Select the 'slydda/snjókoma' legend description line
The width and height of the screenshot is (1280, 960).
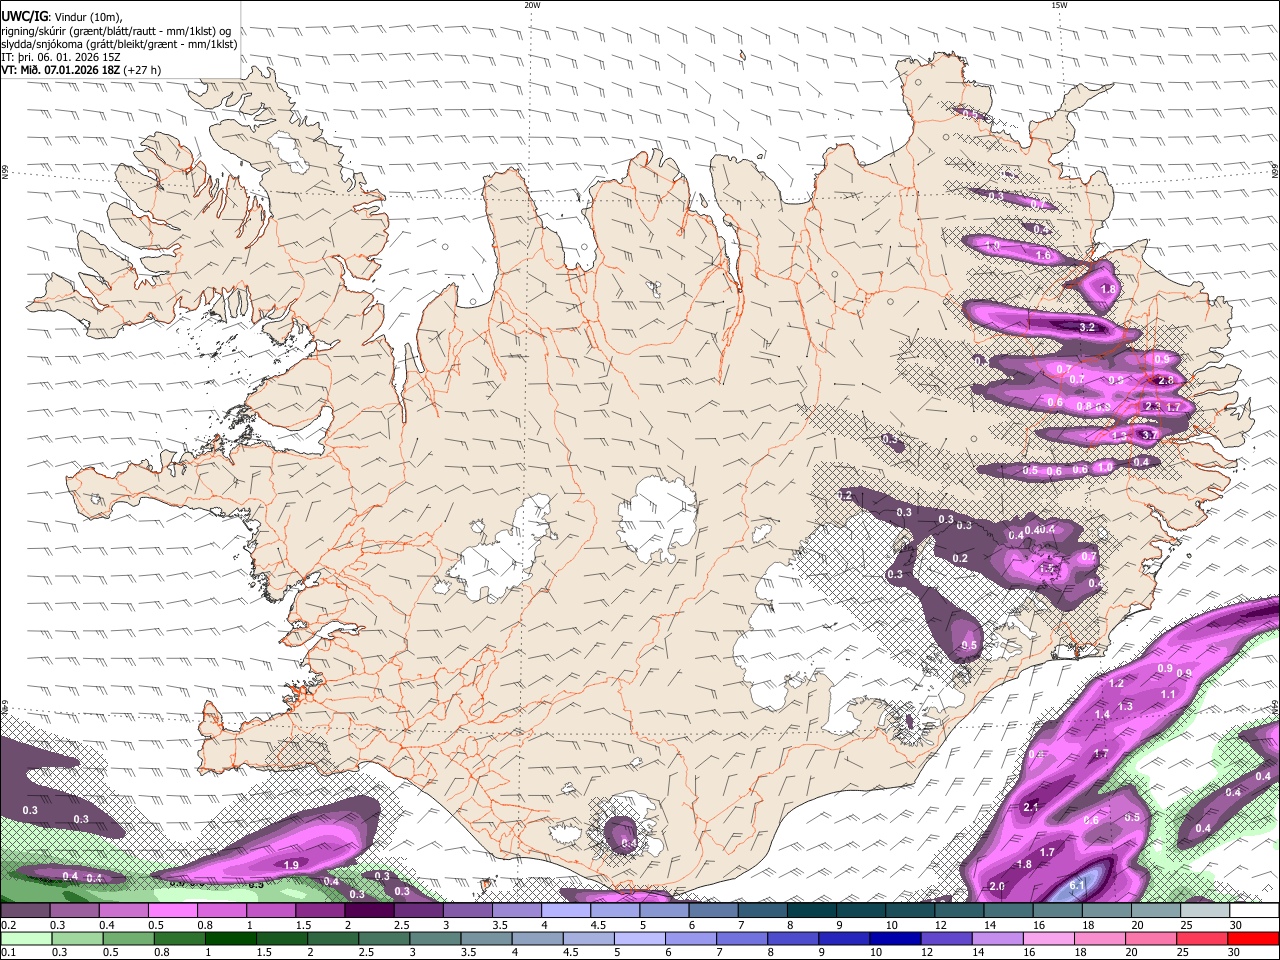(x=119, y=44)
